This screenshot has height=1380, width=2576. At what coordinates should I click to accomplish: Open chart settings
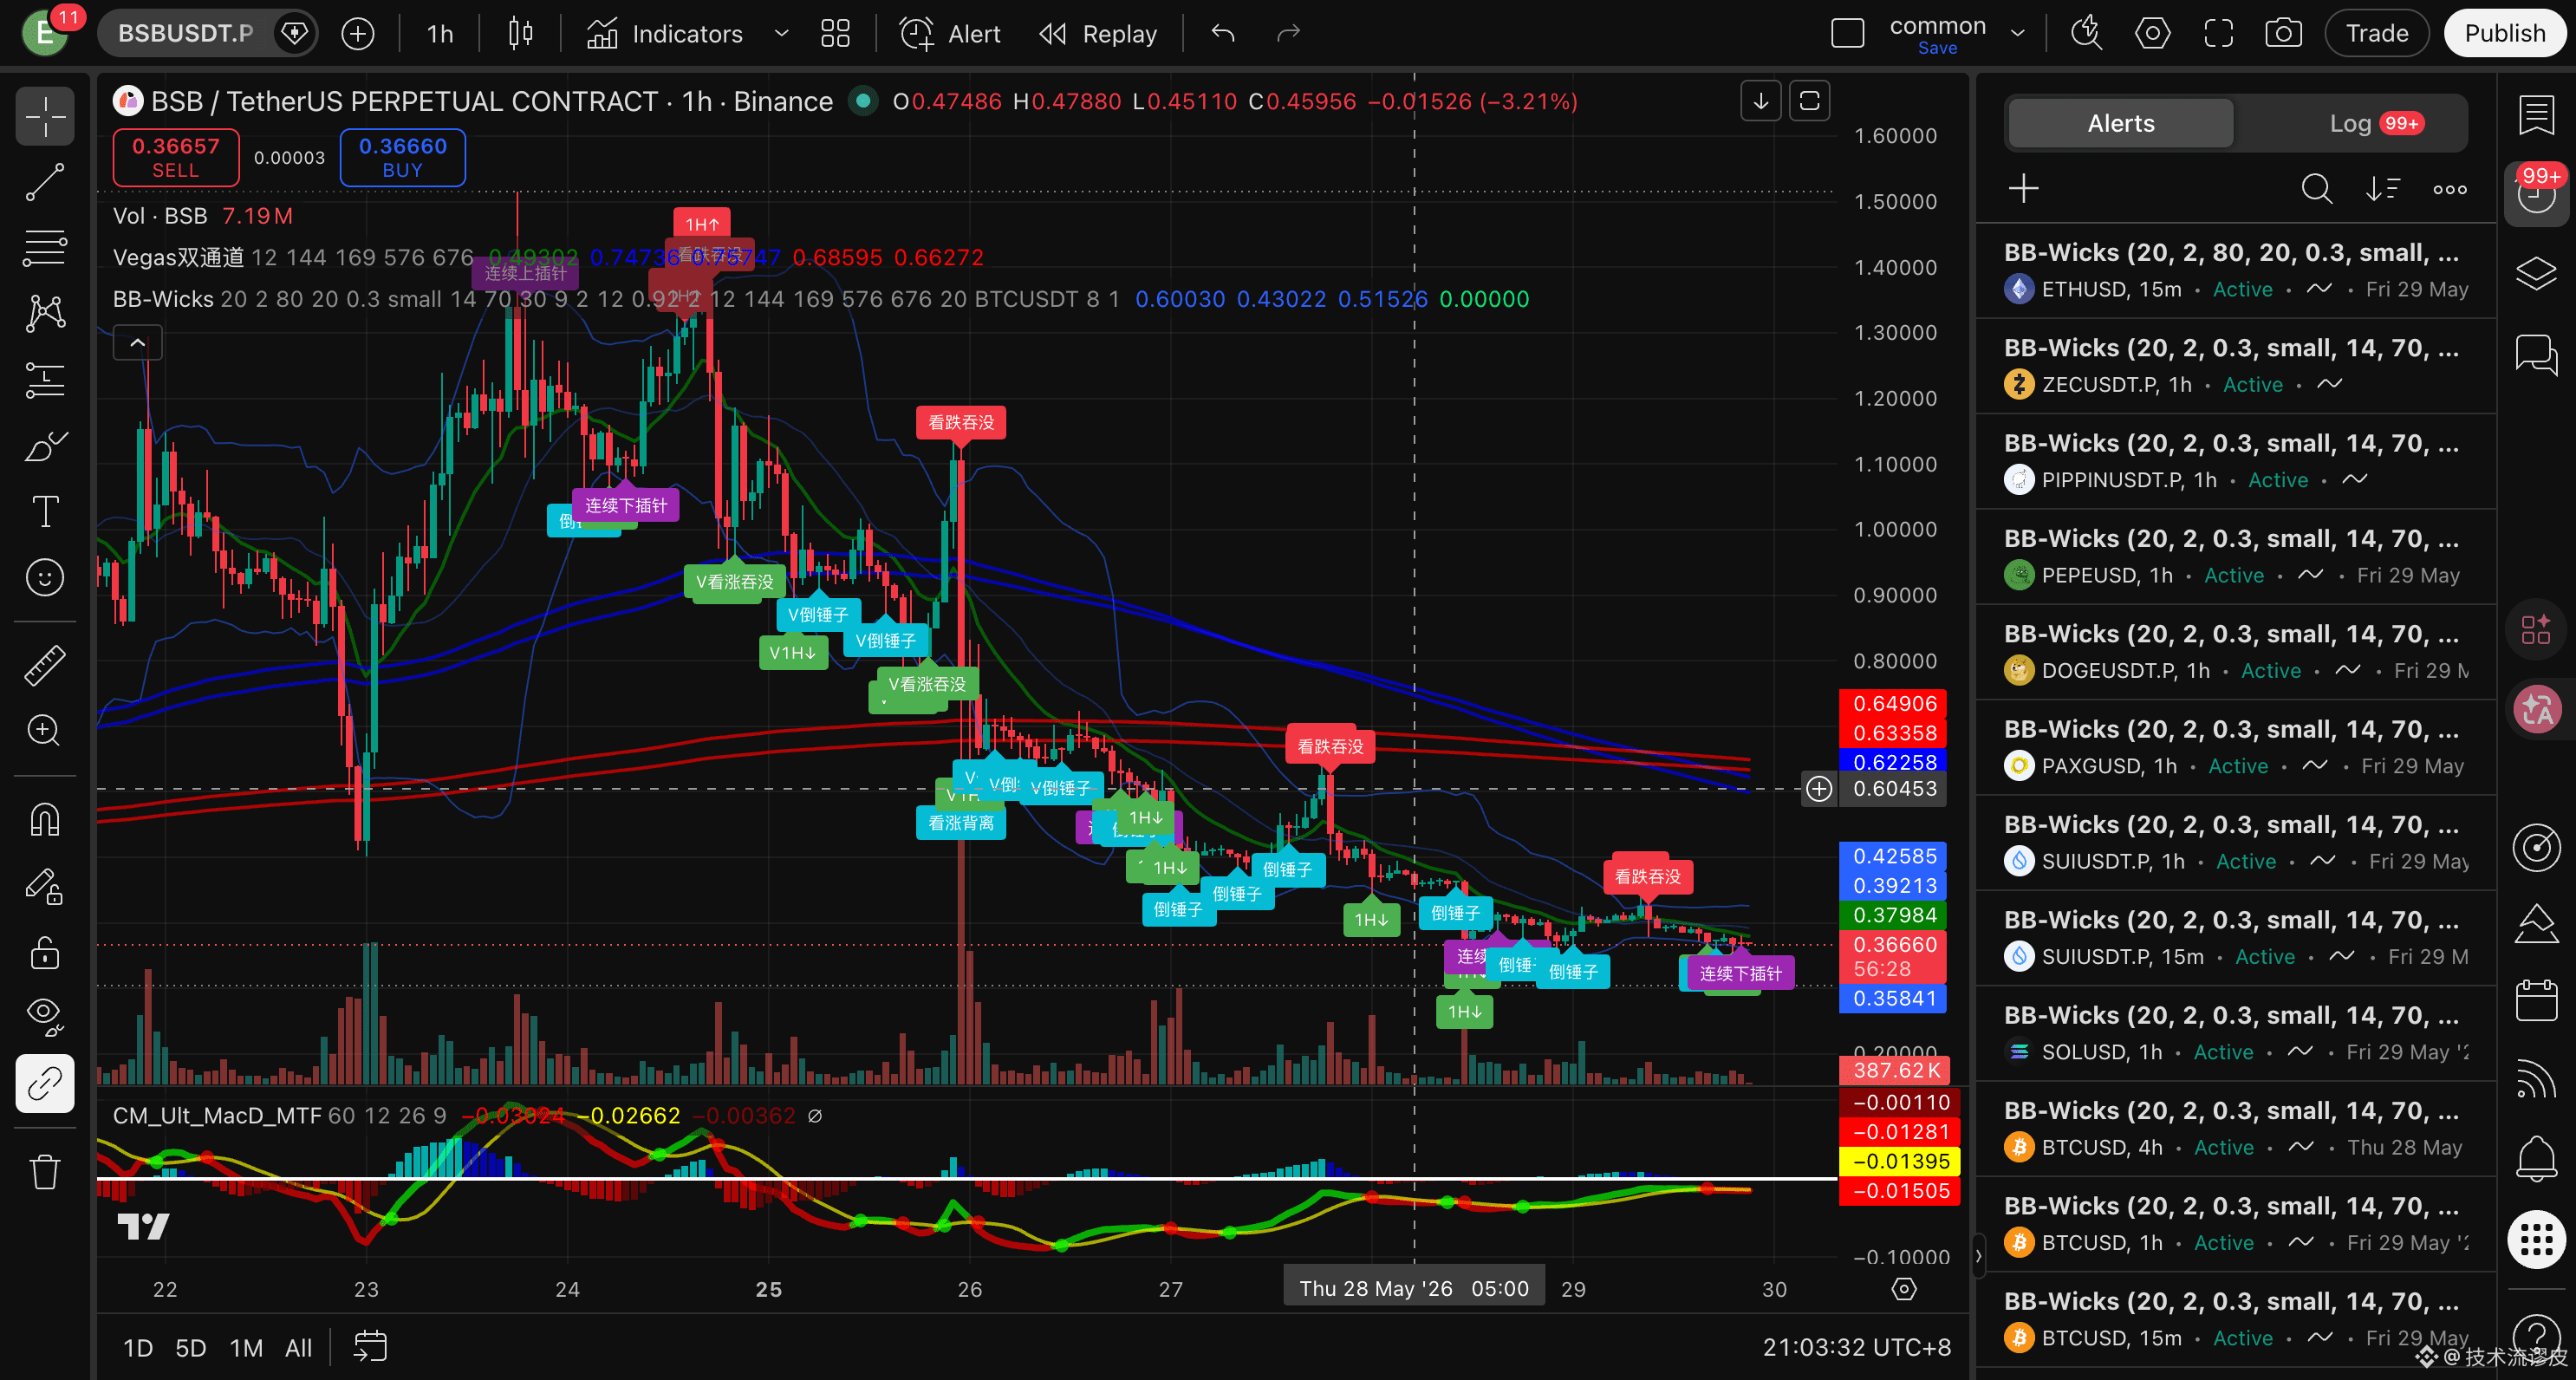click(x=2152, y=34)
